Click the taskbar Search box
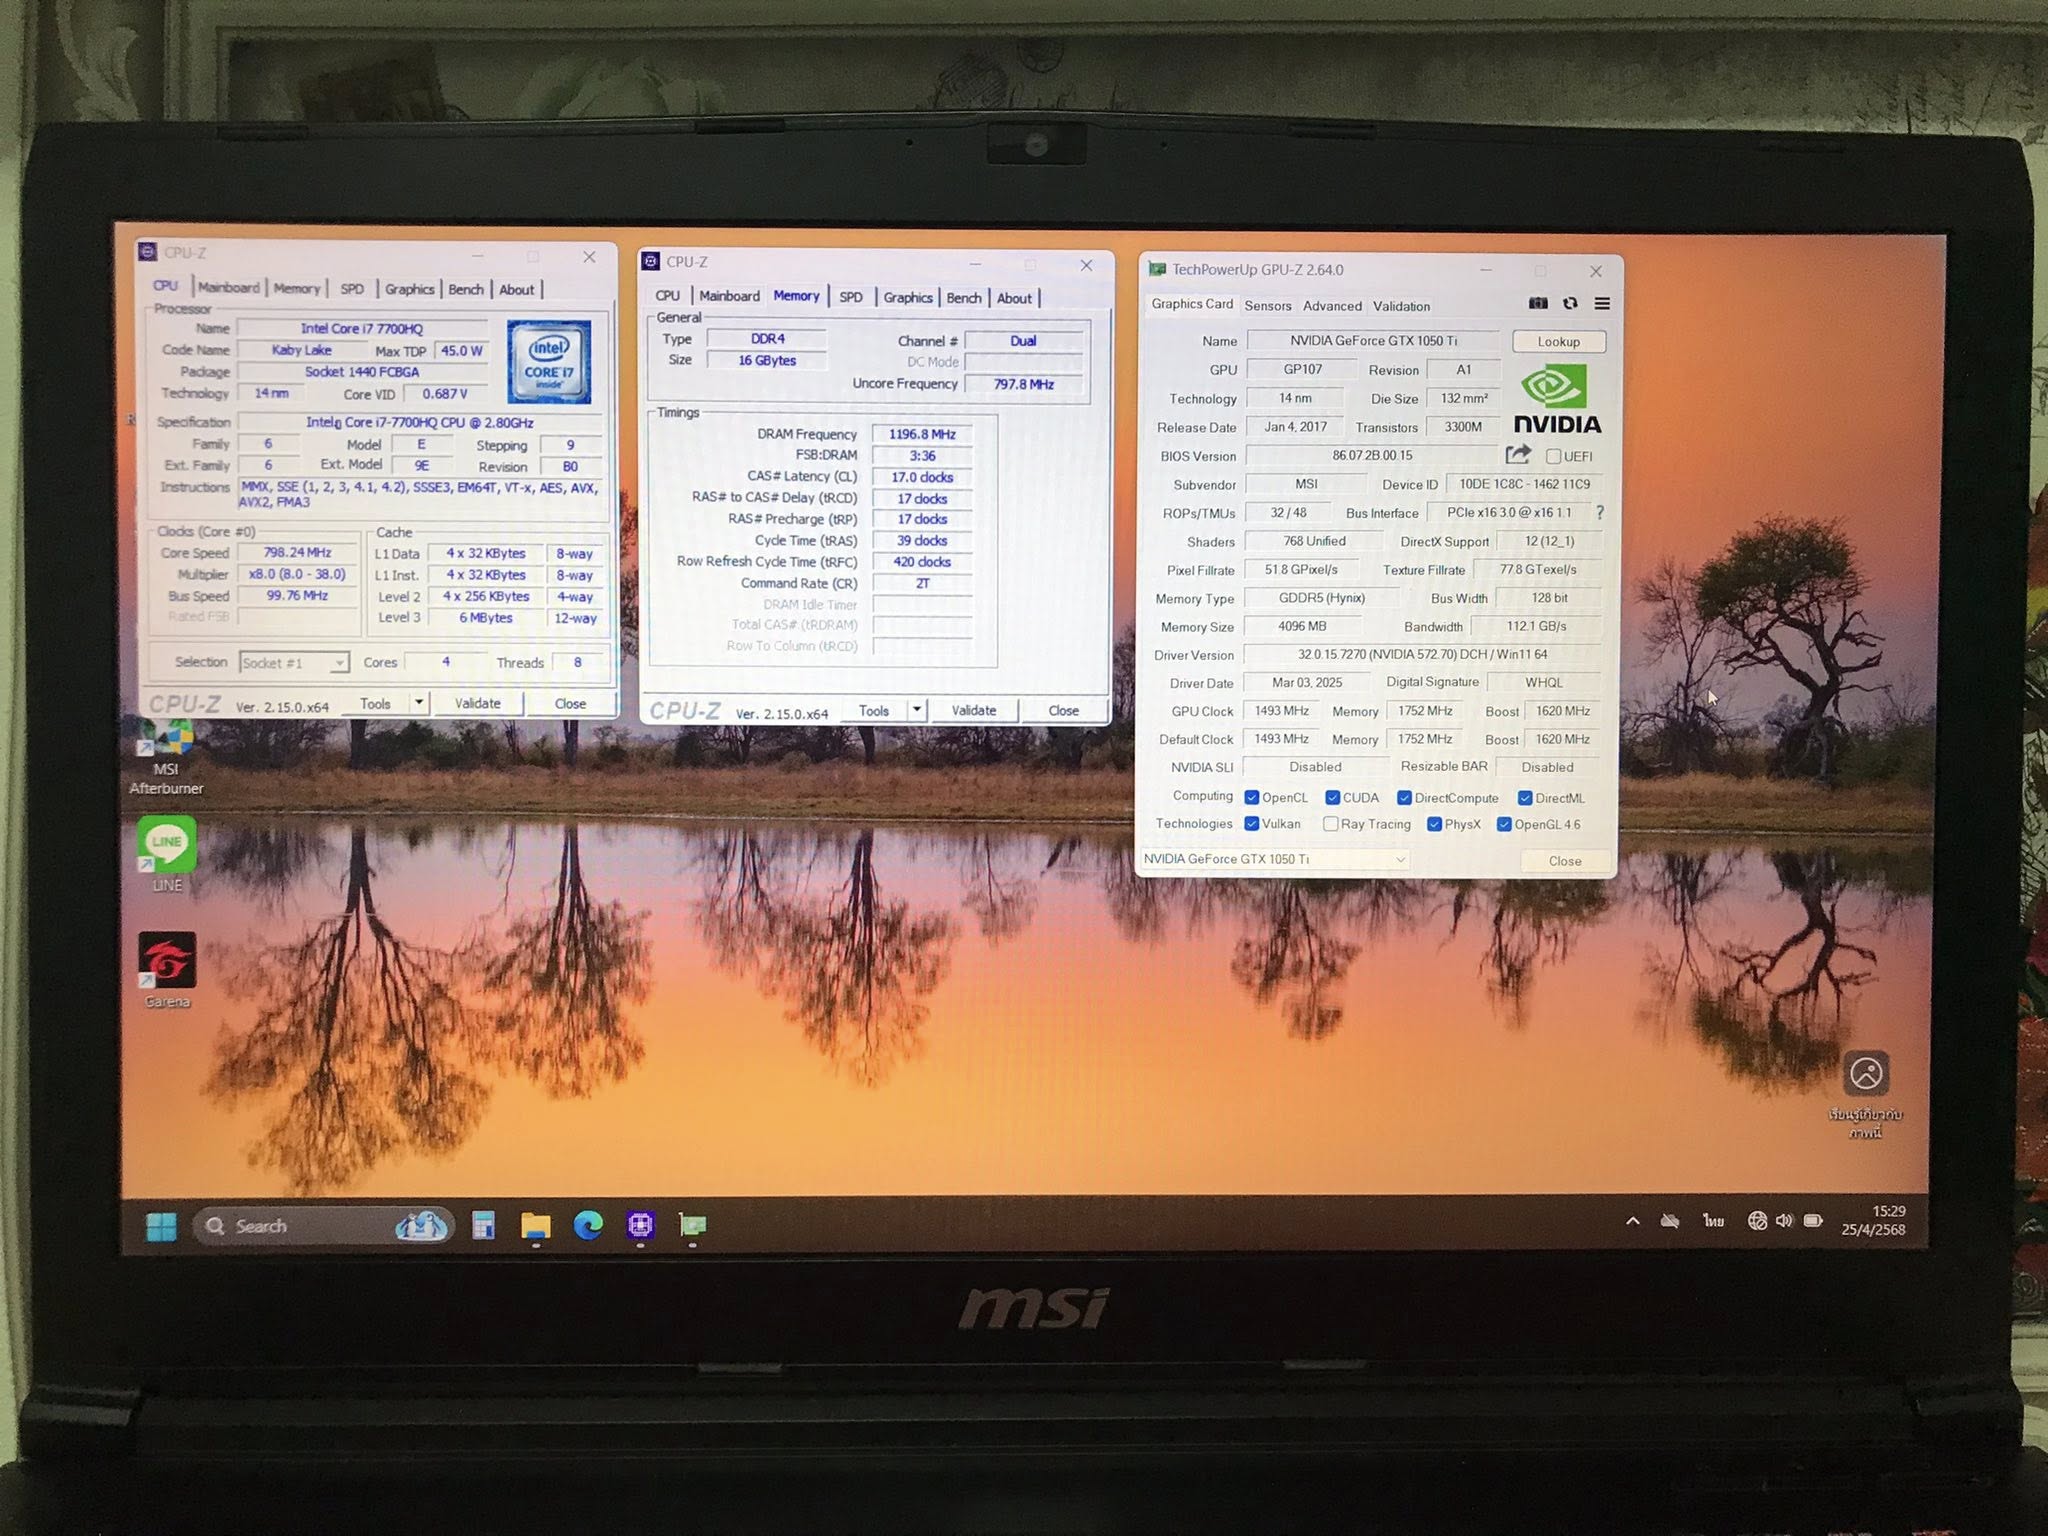2048x1536 pixels. [322, 1226]
